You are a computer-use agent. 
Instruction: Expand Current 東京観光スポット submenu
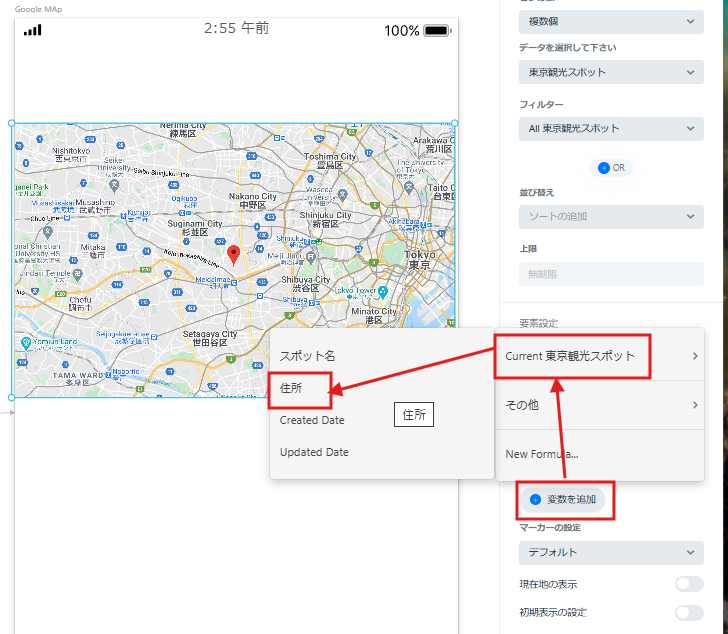click(x=599, y=356)
